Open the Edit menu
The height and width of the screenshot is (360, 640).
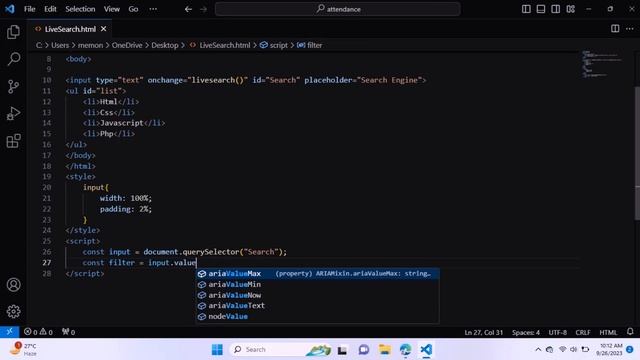pyautogui.click(x=50, y=9)
